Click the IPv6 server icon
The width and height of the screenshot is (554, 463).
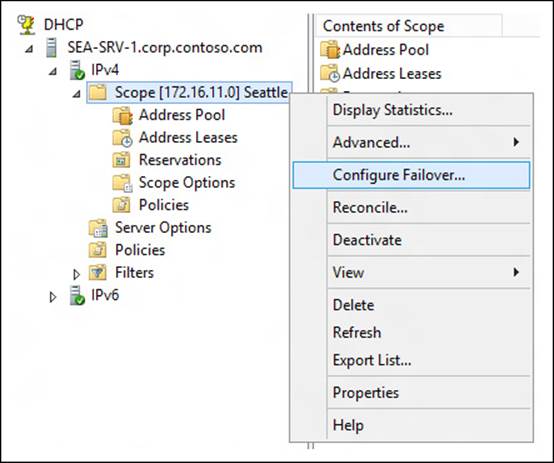click(77, 295)
